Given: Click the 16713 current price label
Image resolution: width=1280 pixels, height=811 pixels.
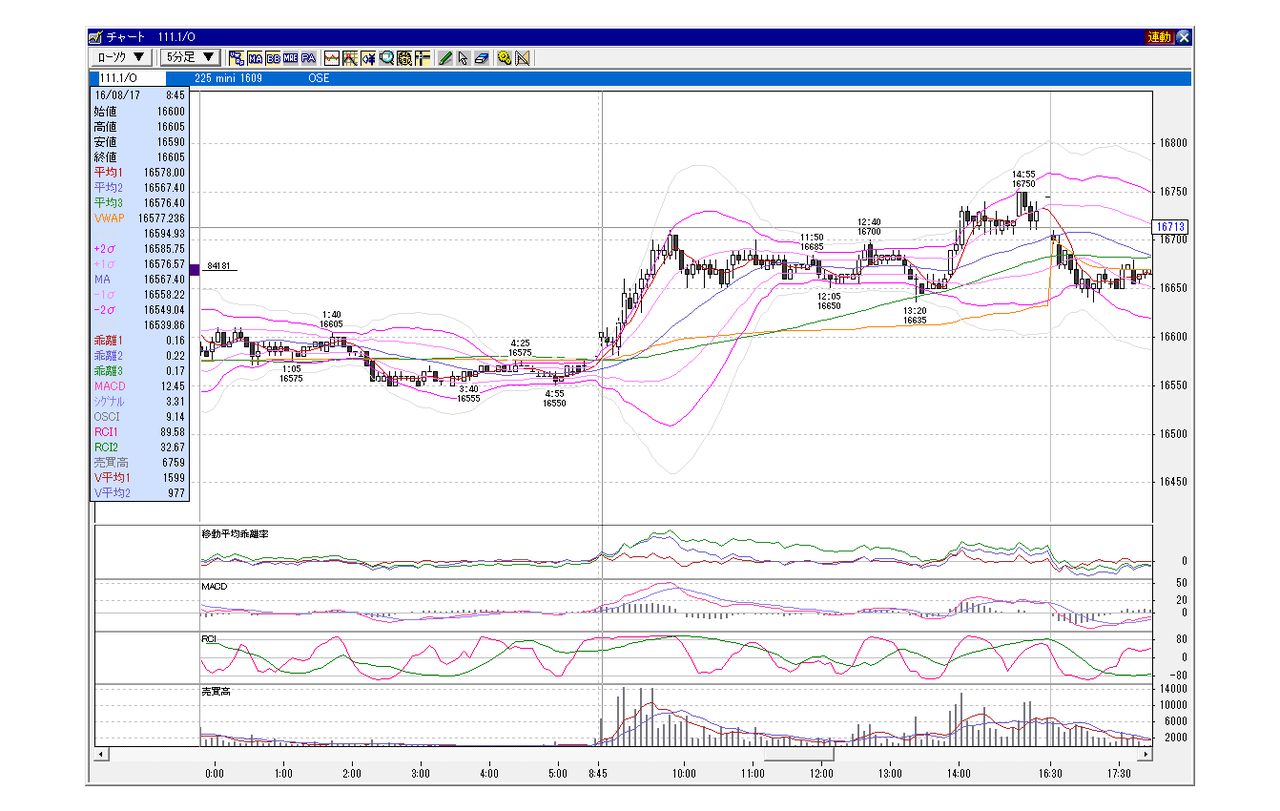Looking at the screenshot, I should click(1170, 227).
